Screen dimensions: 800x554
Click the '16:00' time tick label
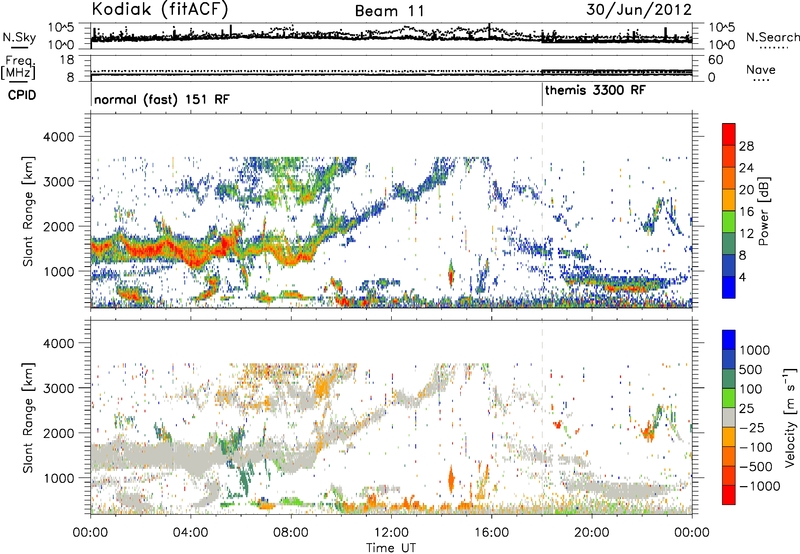coord(491,533)
